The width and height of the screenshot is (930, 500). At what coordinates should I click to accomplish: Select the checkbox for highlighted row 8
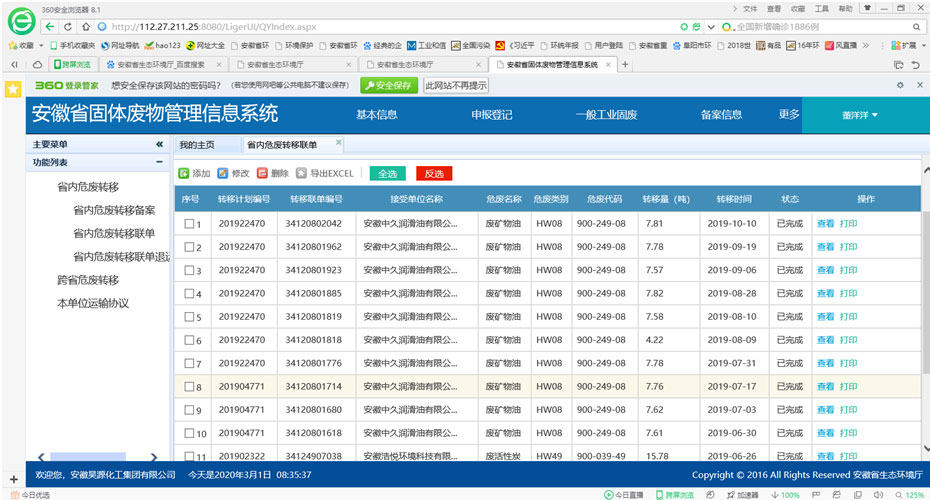pos(189,387)
